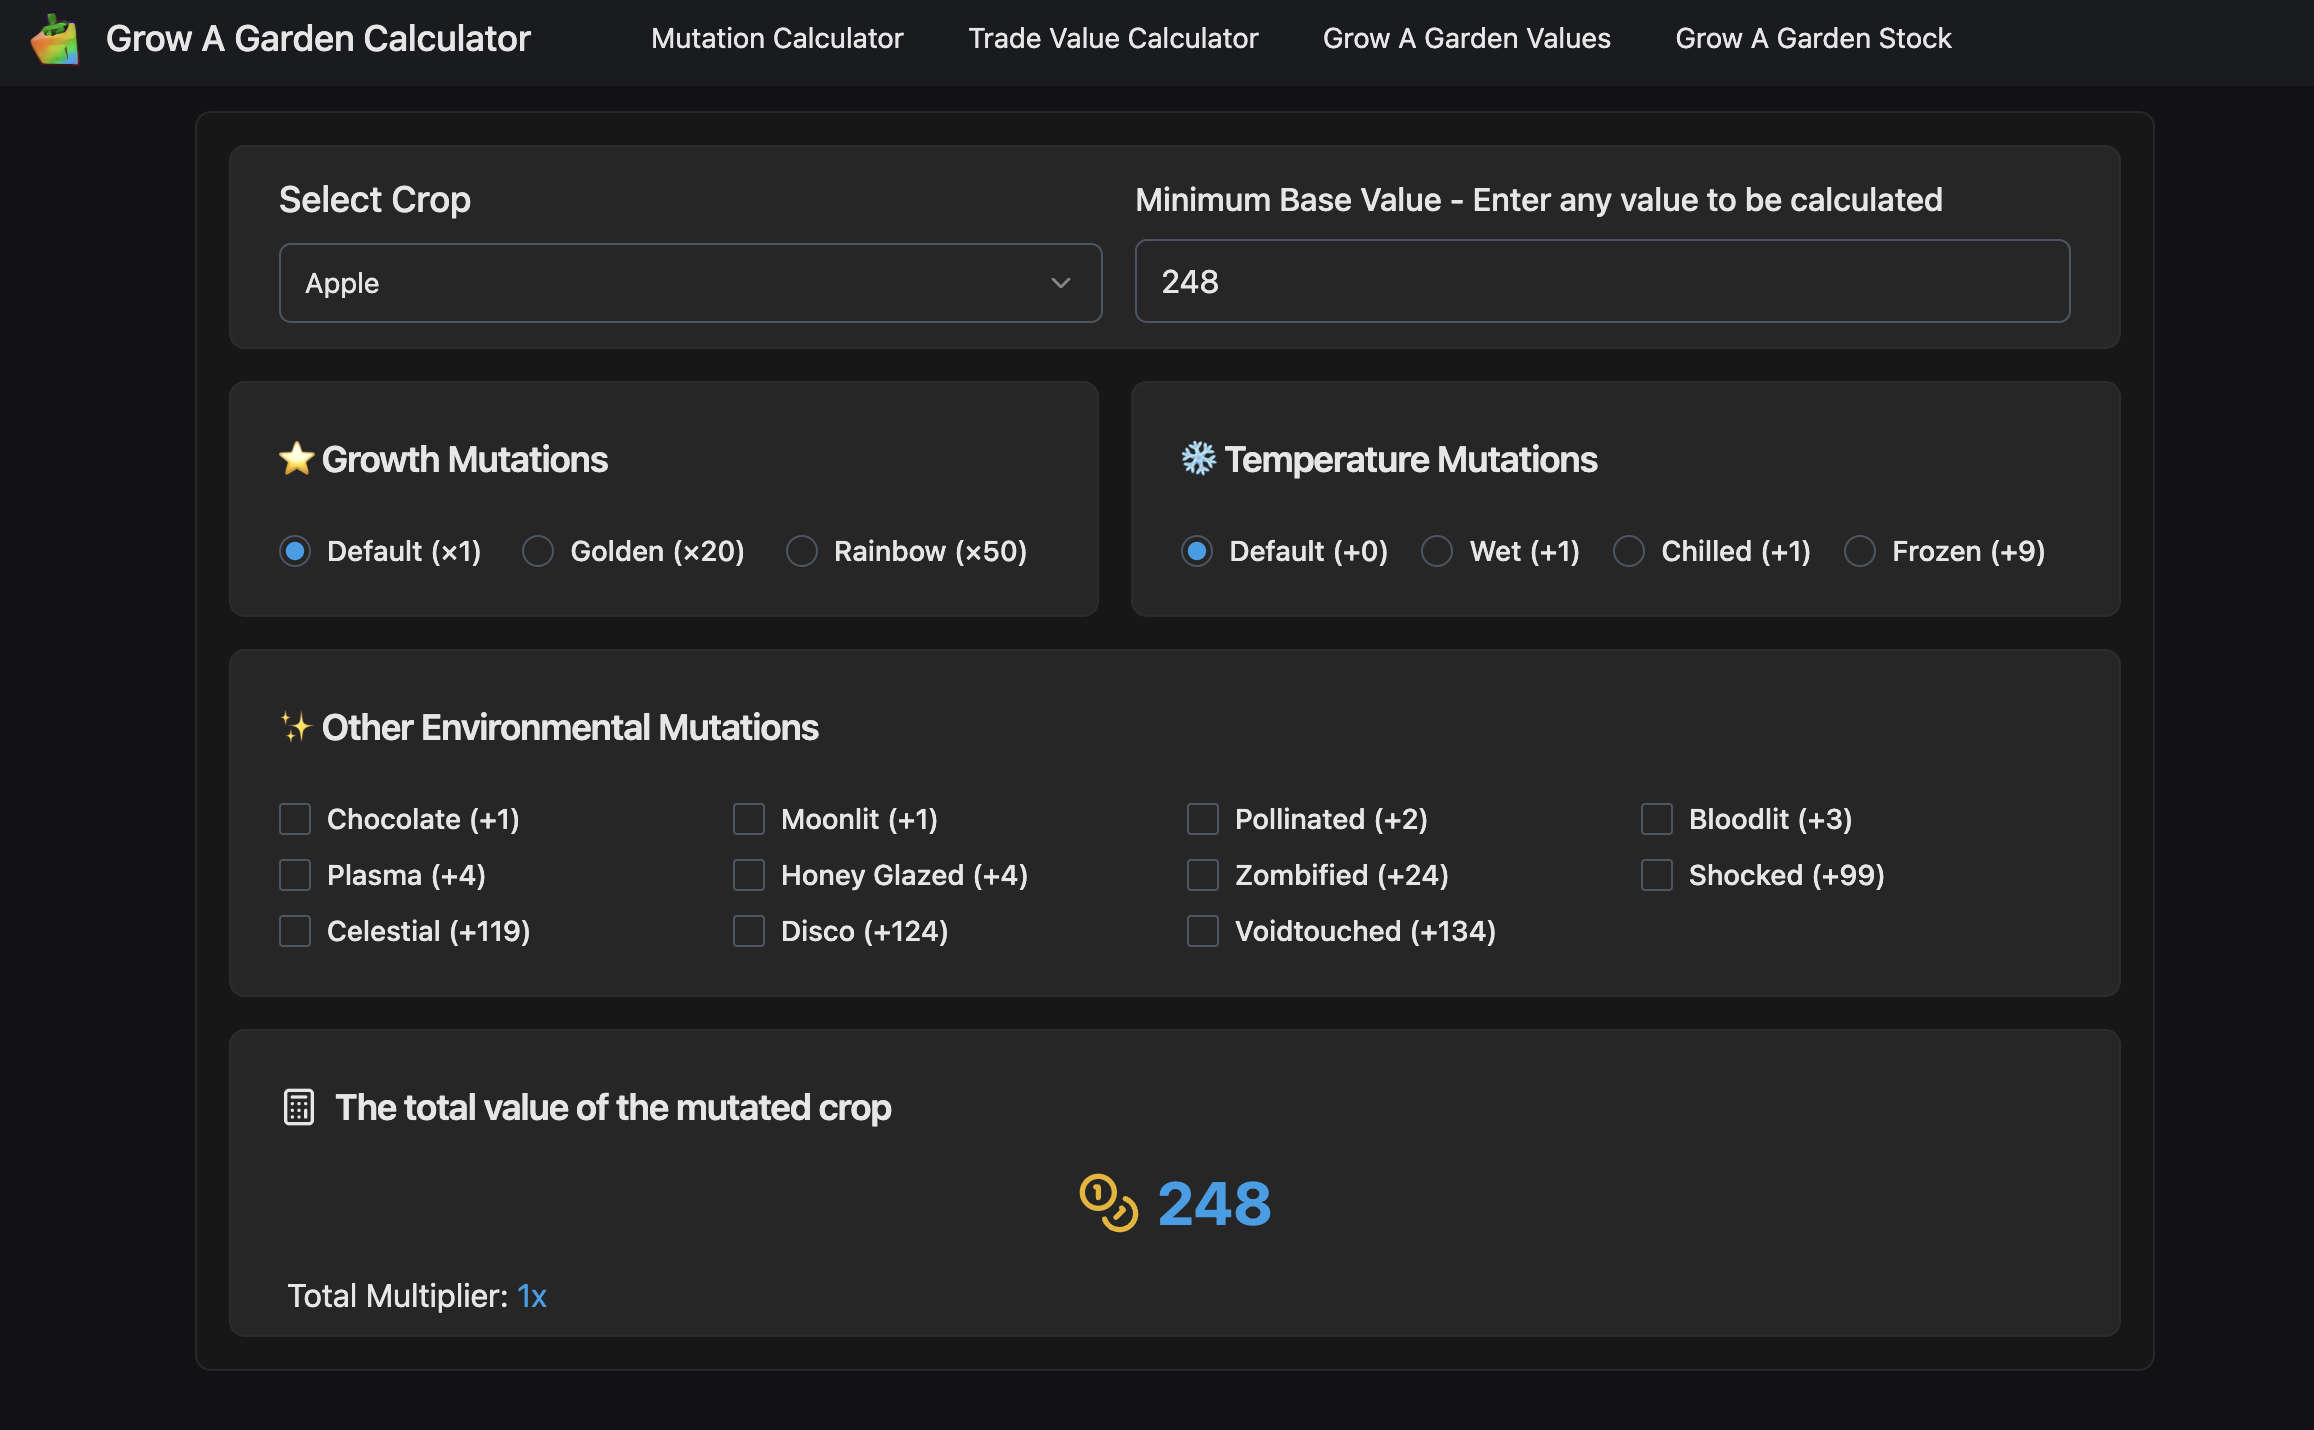Enable the Chocolate (+1) checkbox
Screen dimensions: 2314x1430
[x=295, y=819]
